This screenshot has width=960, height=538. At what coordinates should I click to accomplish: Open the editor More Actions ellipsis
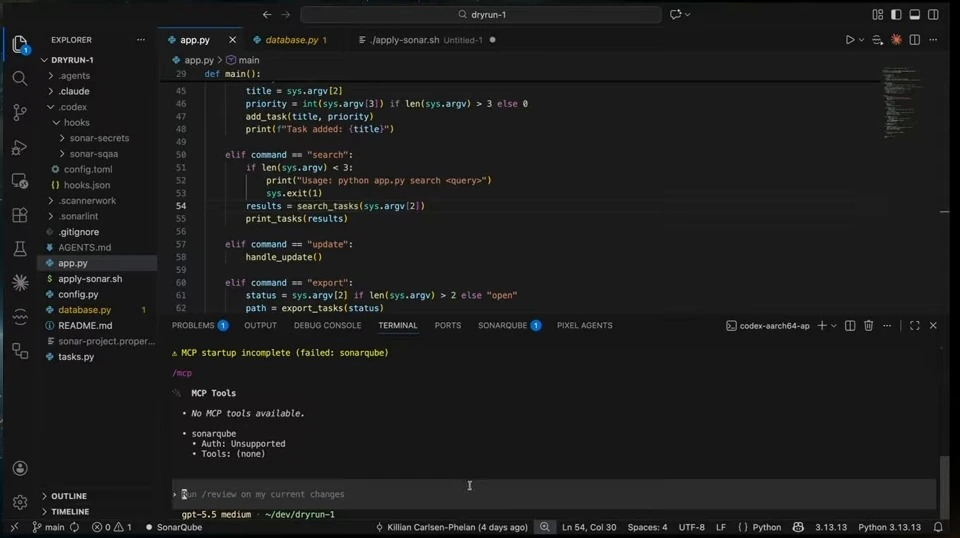(x=933, y=40)
